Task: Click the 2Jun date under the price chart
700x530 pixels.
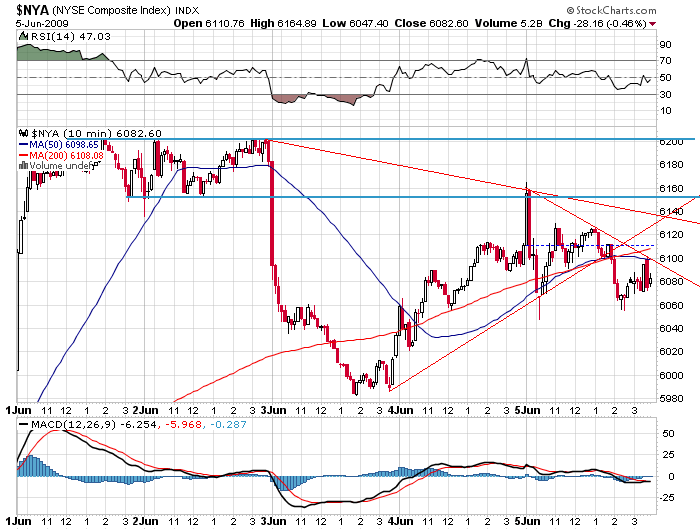Action: pos(146,410)
